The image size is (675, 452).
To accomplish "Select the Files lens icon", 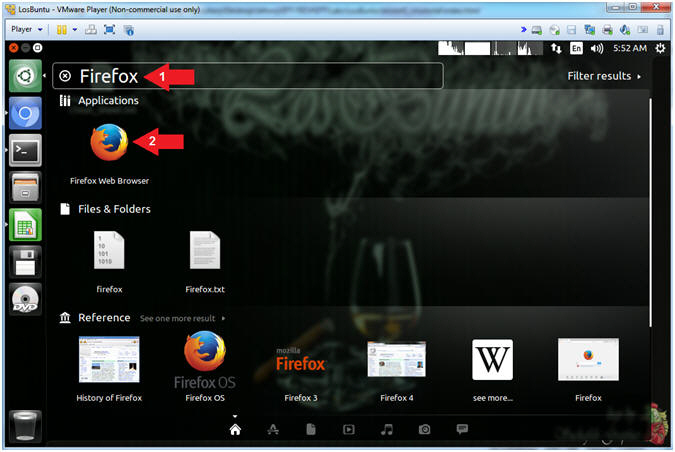I will coord(311,429).
